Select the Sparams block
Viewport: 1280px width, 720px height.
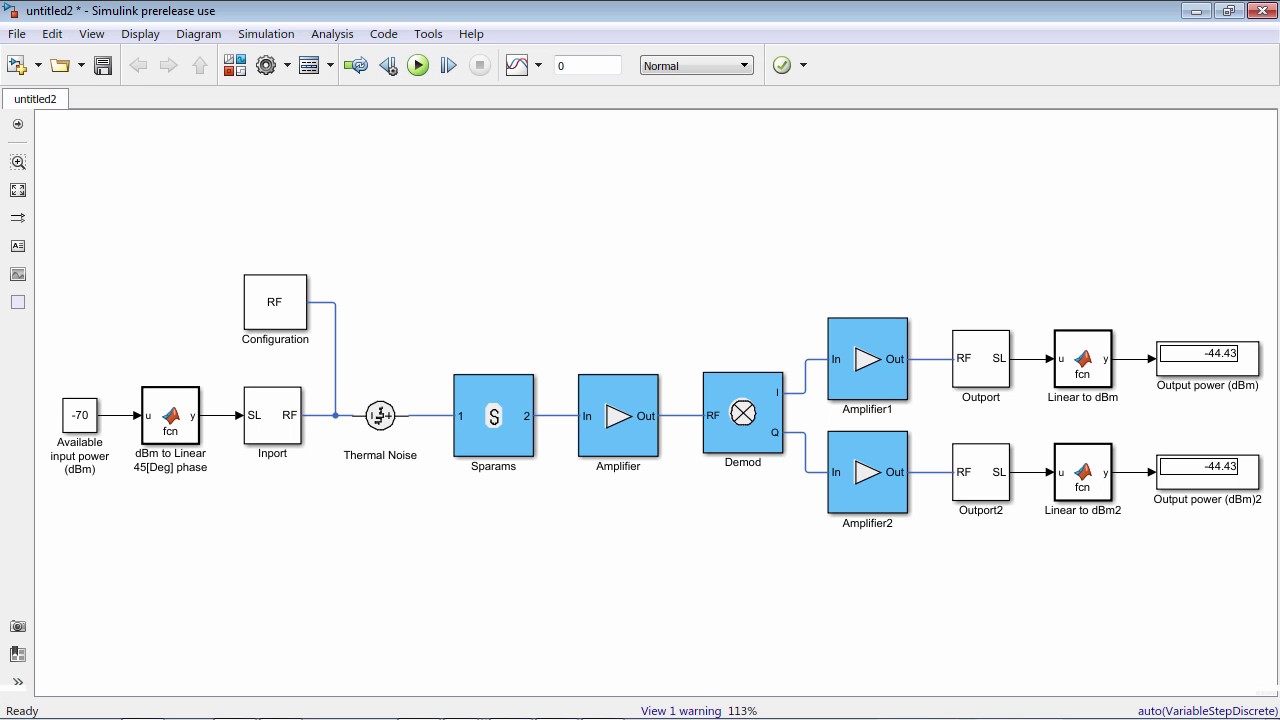493,415
